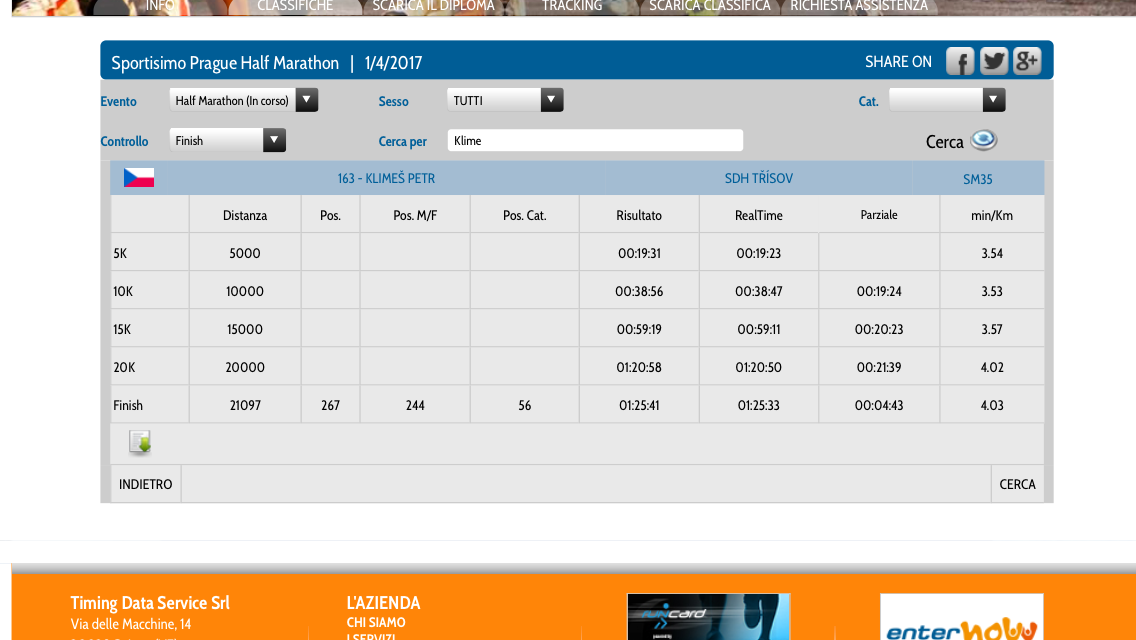Click the 15K Risultato 00:59:19
Screen dimensions: 1136x640
(x=639, y=329)
